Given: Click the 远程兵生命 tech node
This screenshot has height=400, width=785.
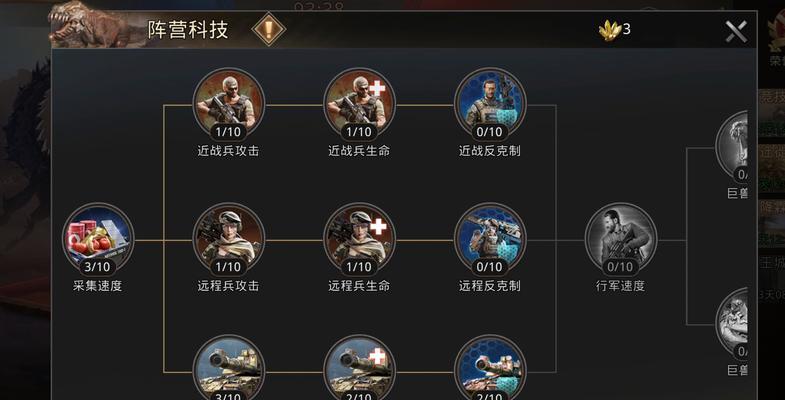Looking at the screenshot, I should (x=359, y=239).
